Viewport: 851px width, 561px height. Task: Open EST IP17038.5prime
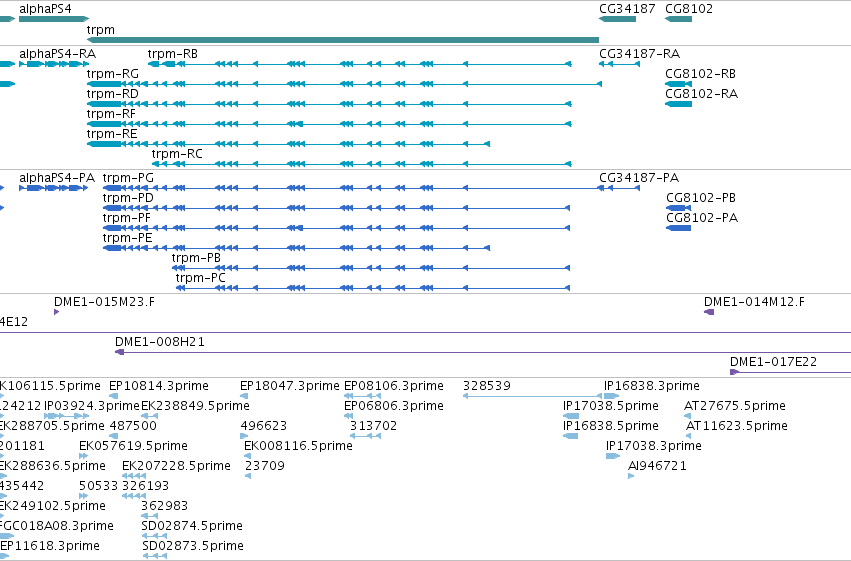pos(611,406)
